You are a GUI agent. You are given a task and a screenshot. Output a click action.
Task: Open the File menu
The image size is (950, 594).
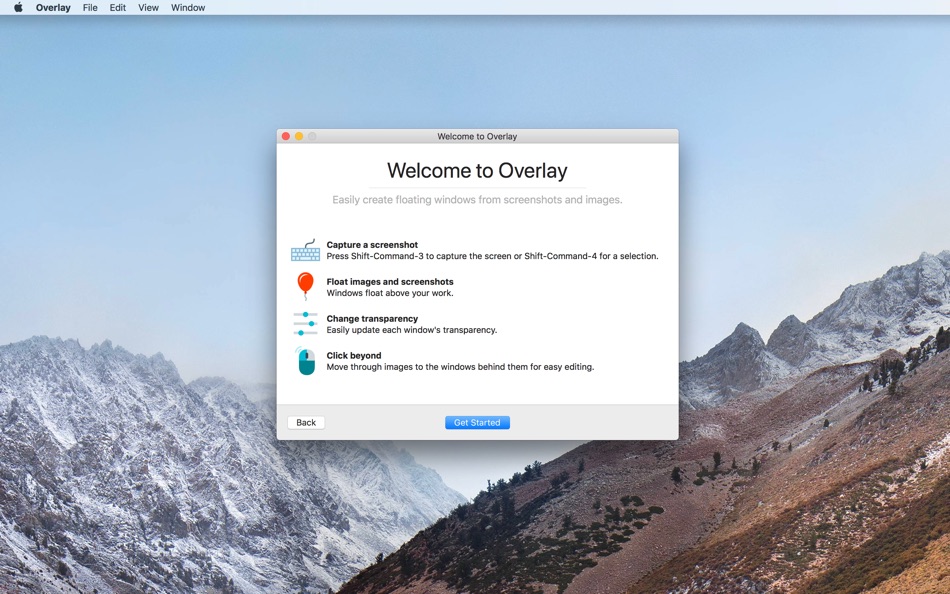pos(90,7)
